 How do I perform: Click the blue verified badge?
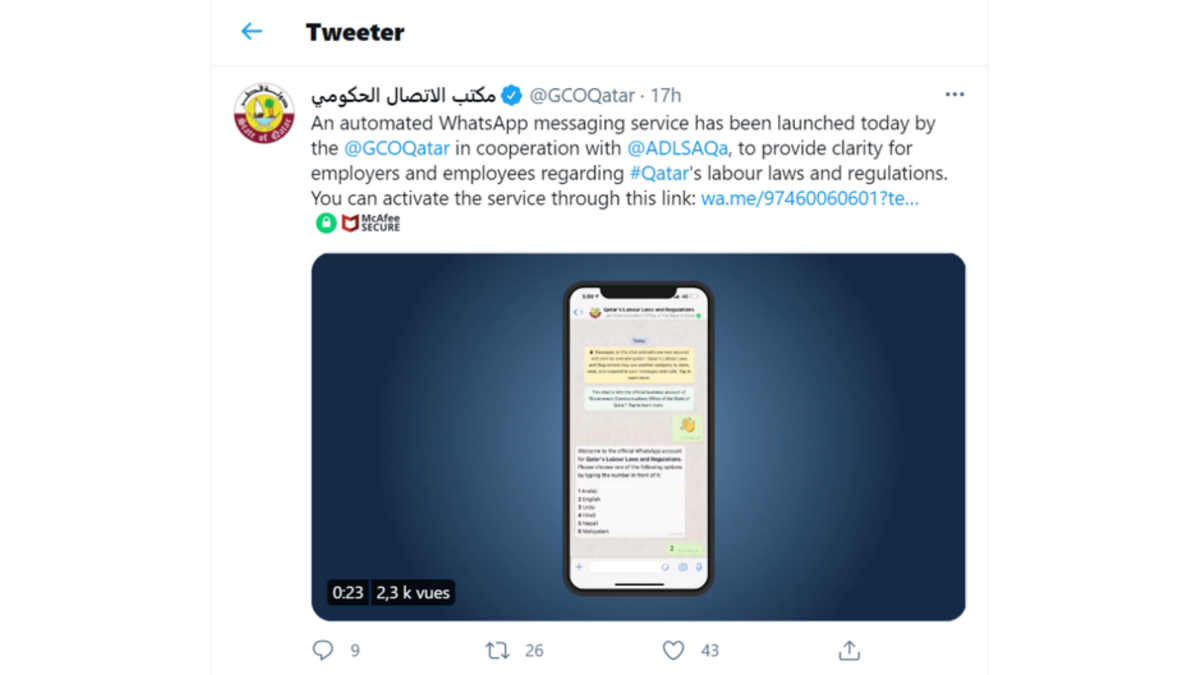(511, 96)
